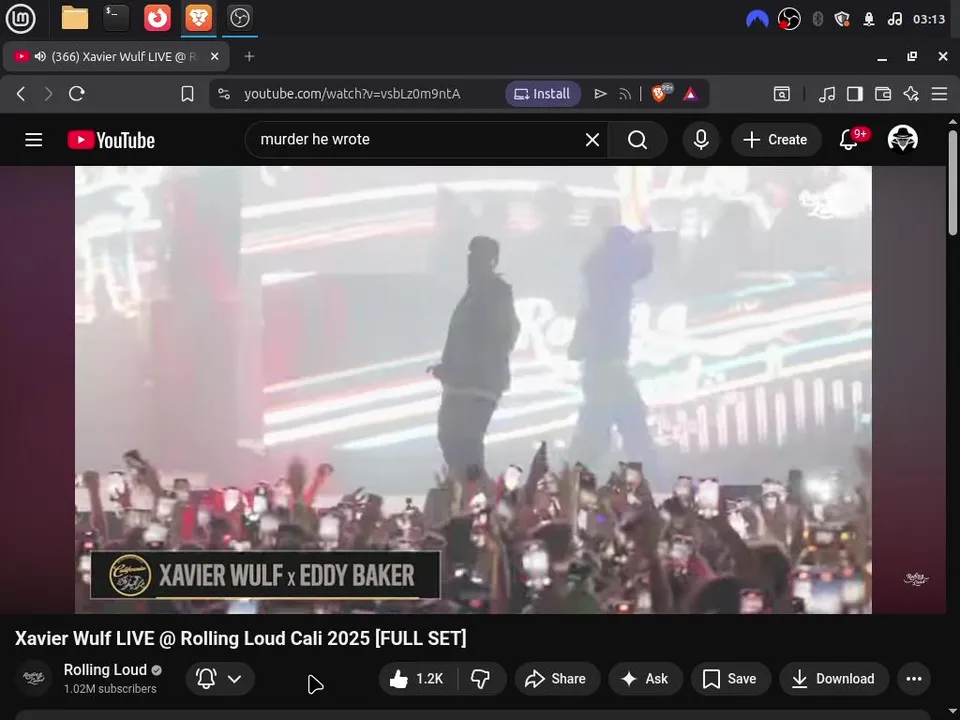This screenshot has height=720, width=960.
Task: Open the more actions three-dot menu
Action: click(x=913, y=678)
